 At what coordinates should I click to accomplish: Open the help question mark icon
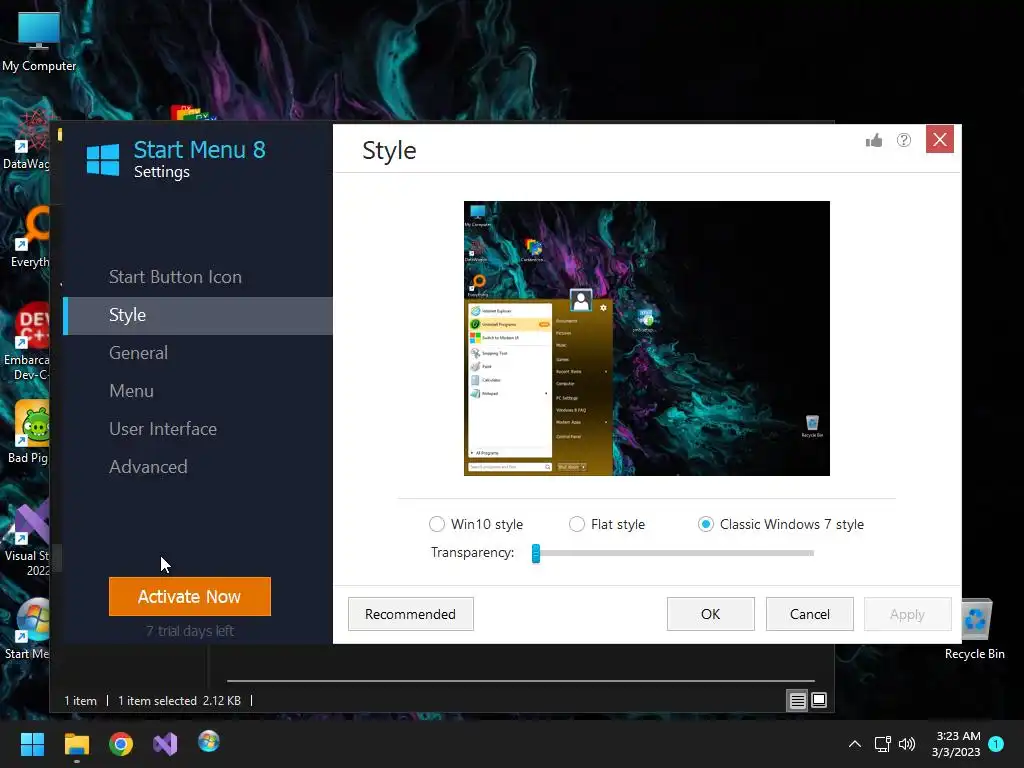(904, 140)
